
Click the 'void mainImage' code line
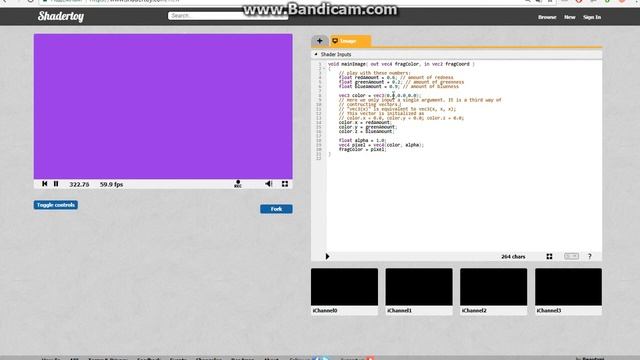(401, 64)
